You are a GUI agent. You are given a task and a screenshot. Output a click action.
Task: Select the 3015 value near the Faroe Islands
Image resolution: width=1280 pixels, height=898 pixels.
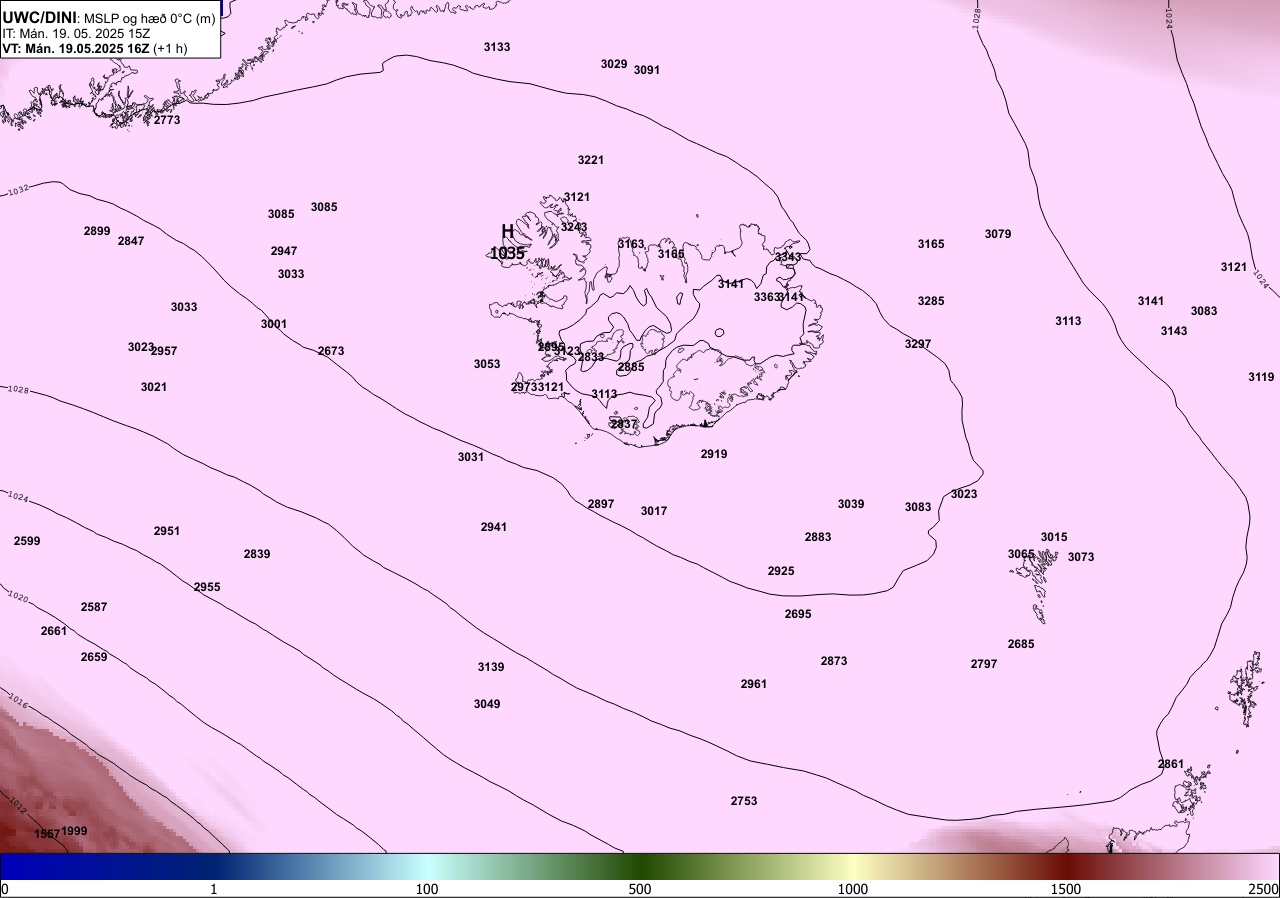[1054, 537]
